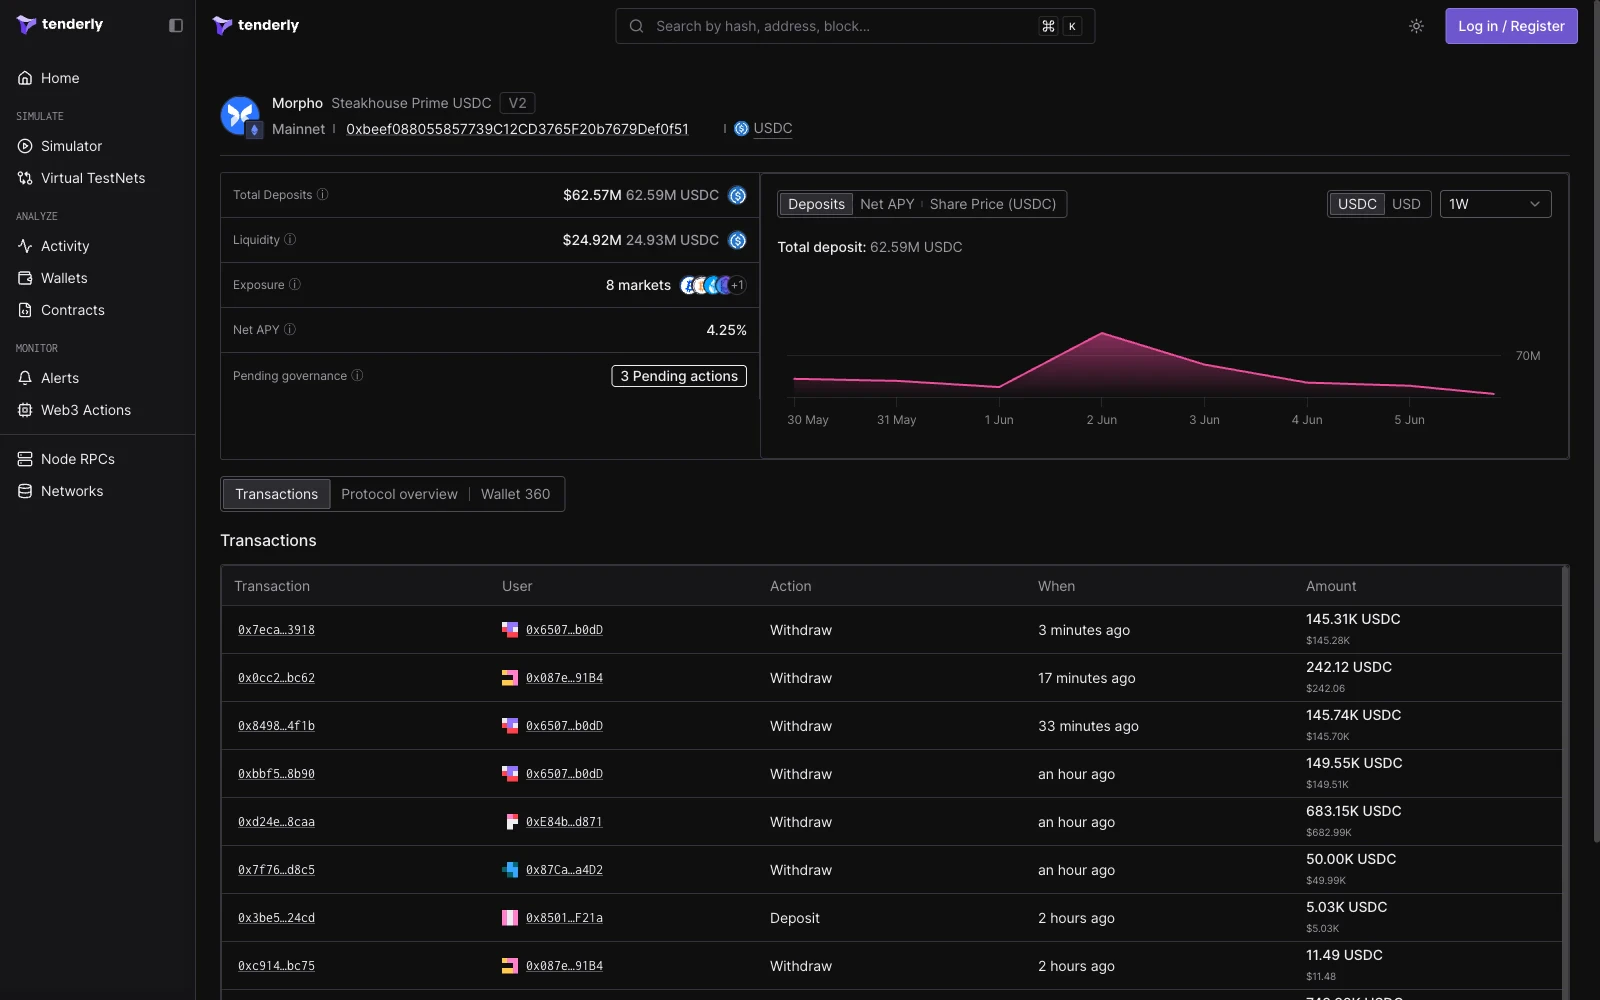This screenshot has width=1600, height=1000.
Task: Open user 0x087e…91B4 in 17 minutes ago row
Action: pos(564,678)
